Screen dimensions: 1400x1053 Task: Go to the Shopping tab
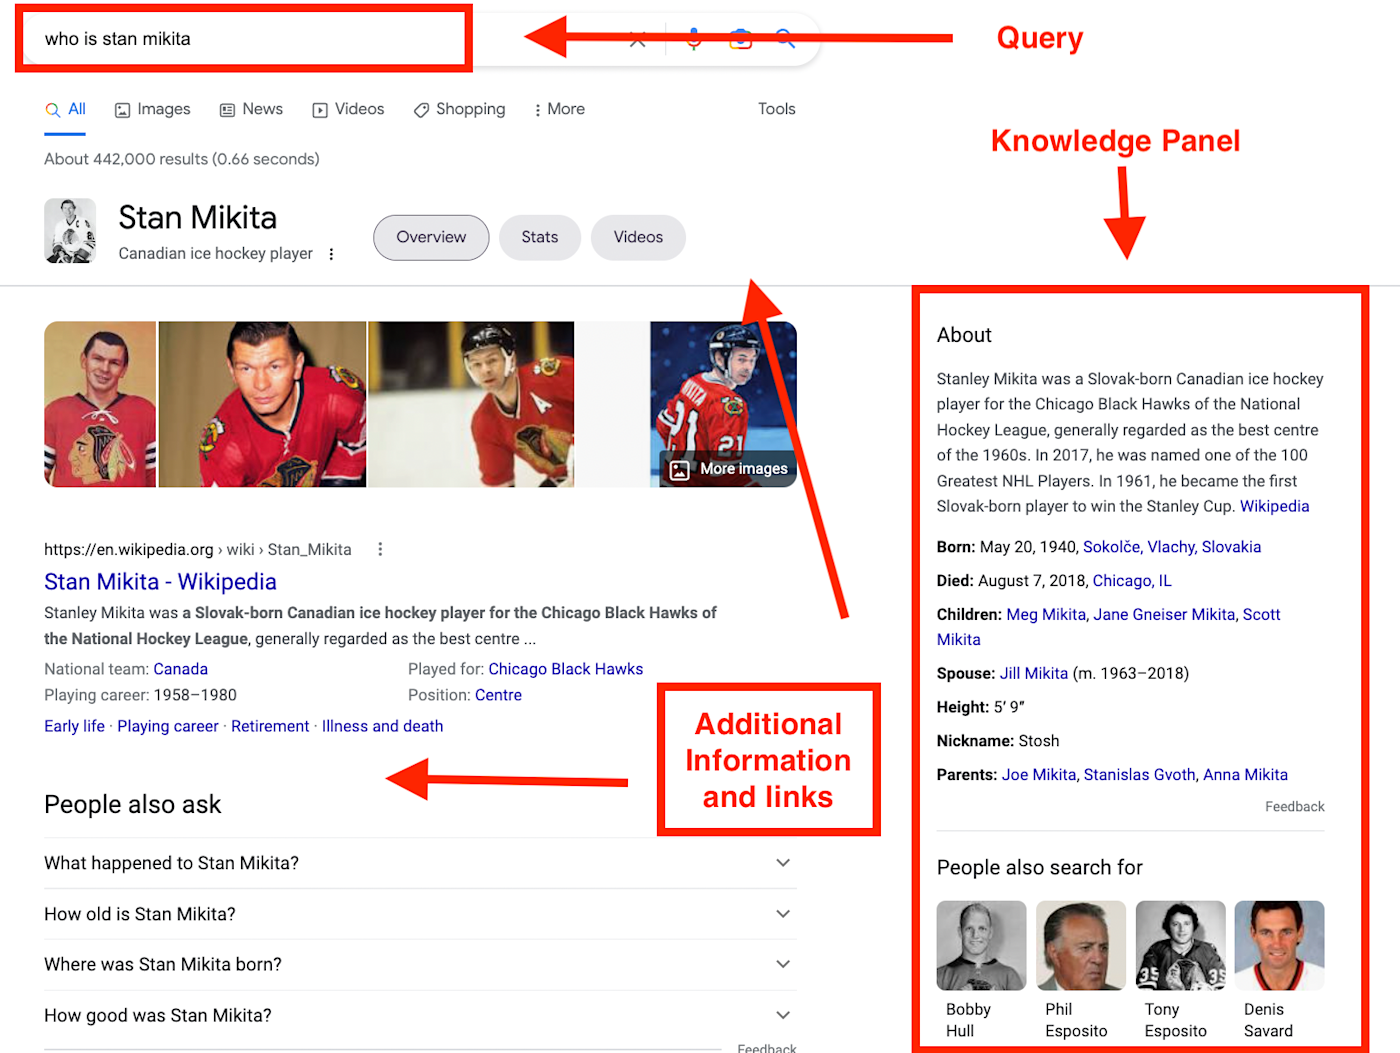(460, 109)
